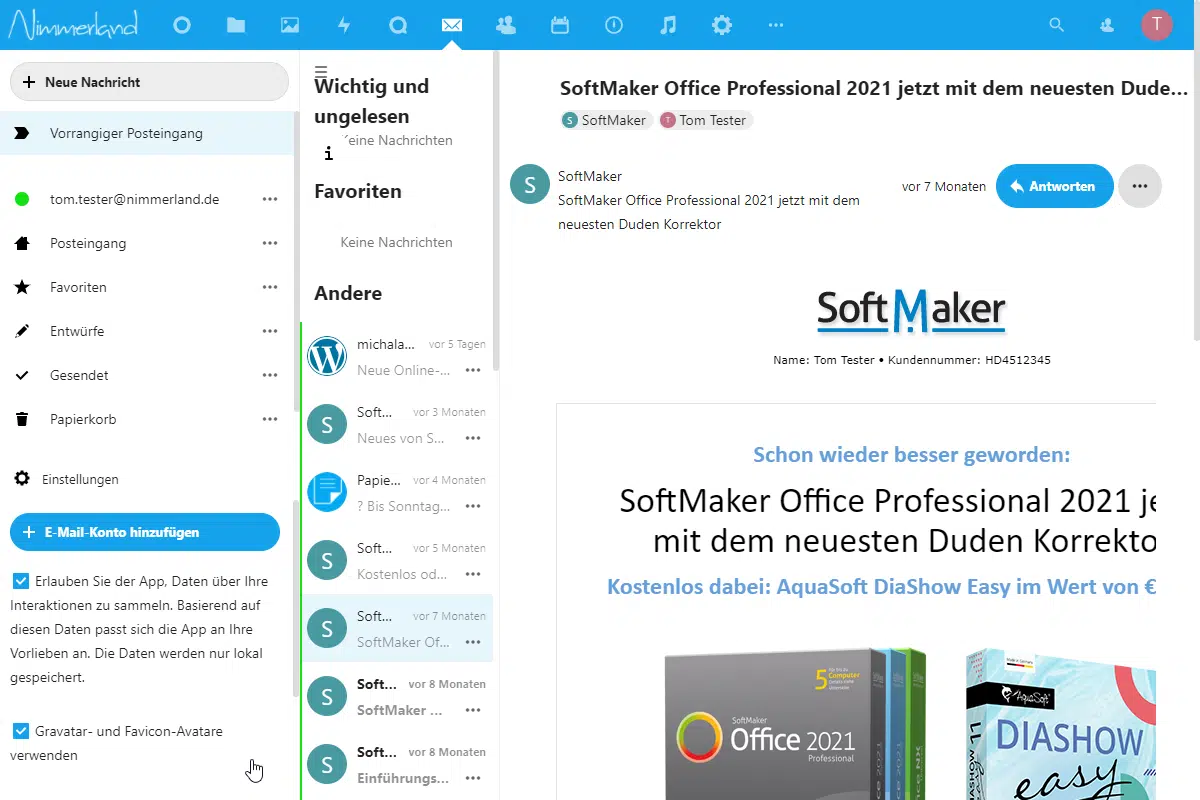Click the SoftMaker sender avatar in message header
The height and width of the screenshot is (800, 1200).
click(x=530, y=184)
